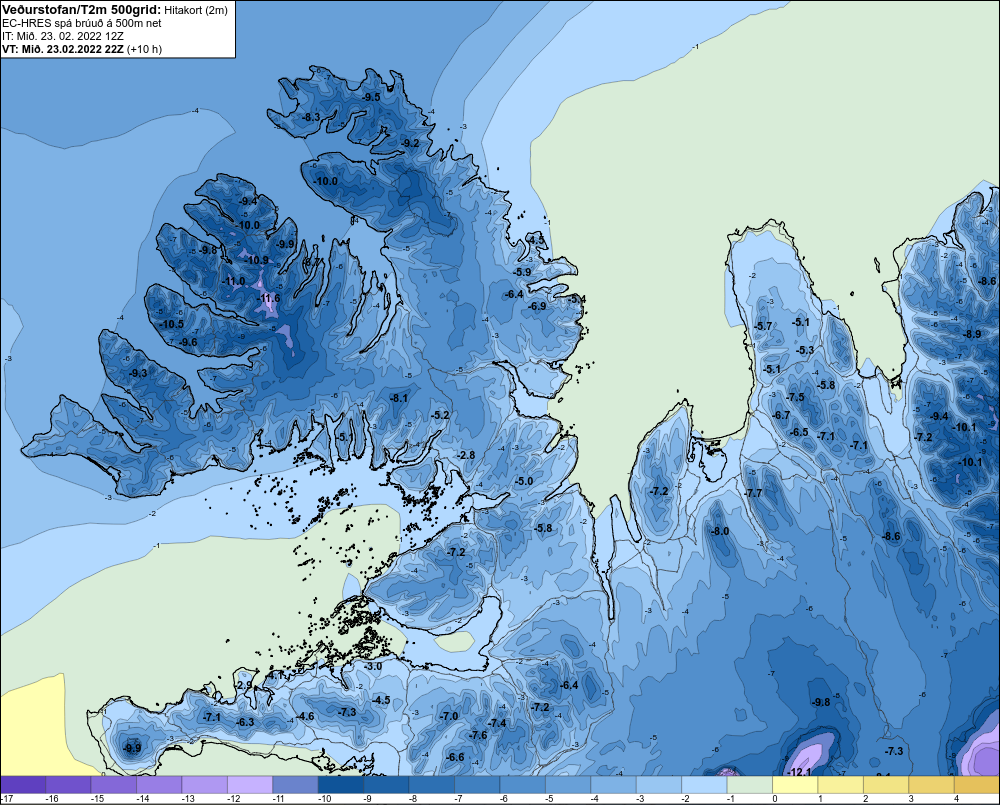
Task: Select legend color band between -13 and -12
Action: click(204, 785)
